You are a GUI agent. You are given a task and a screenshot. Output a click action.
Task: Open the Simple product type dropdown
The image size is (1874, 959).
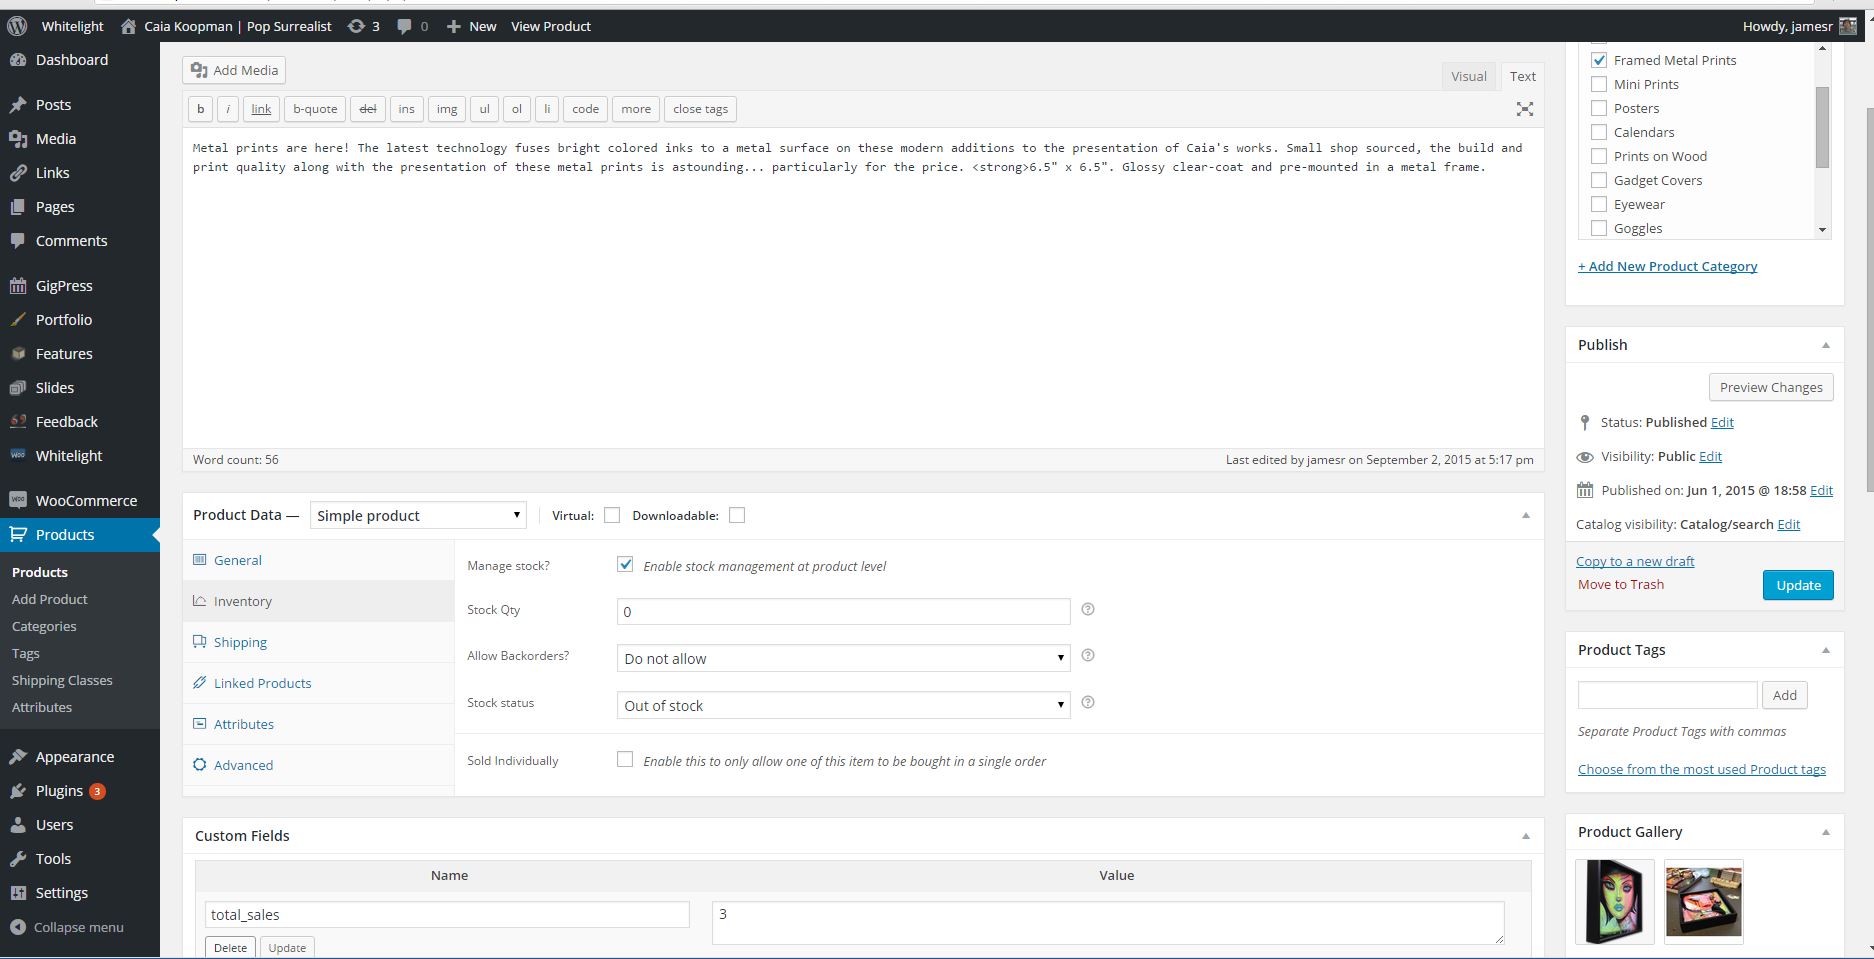[x=418, y=515]
